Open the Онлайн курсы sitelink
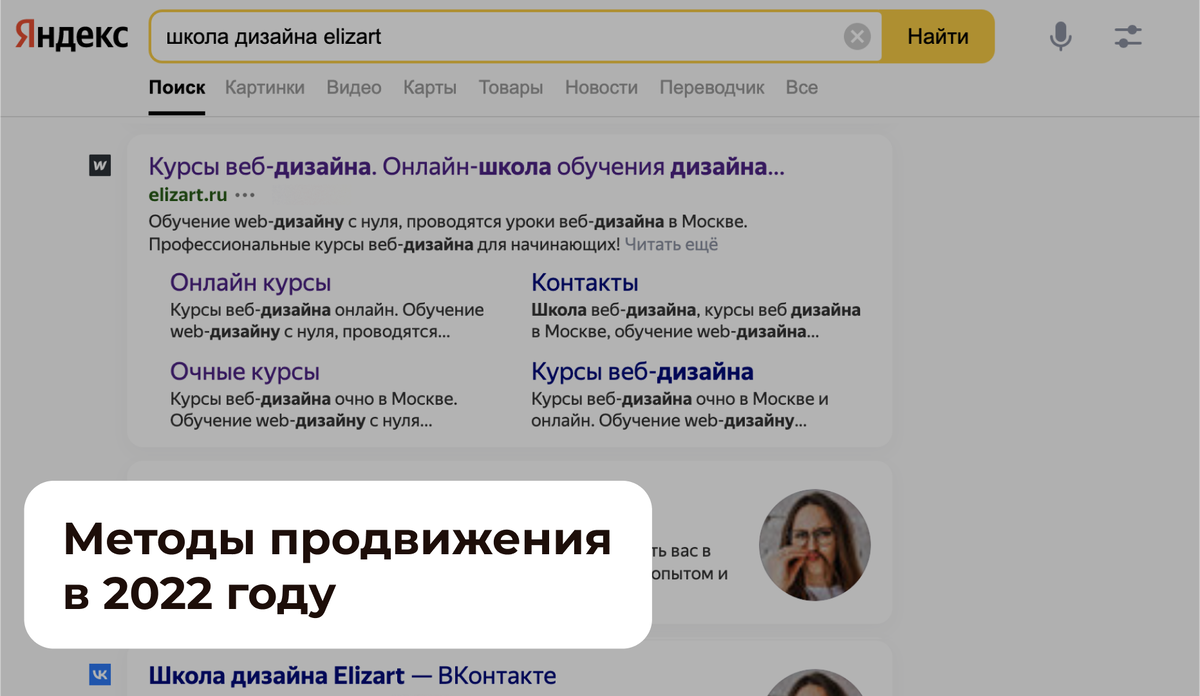This screenshot has width=1200, height=696. pos(251,283)
